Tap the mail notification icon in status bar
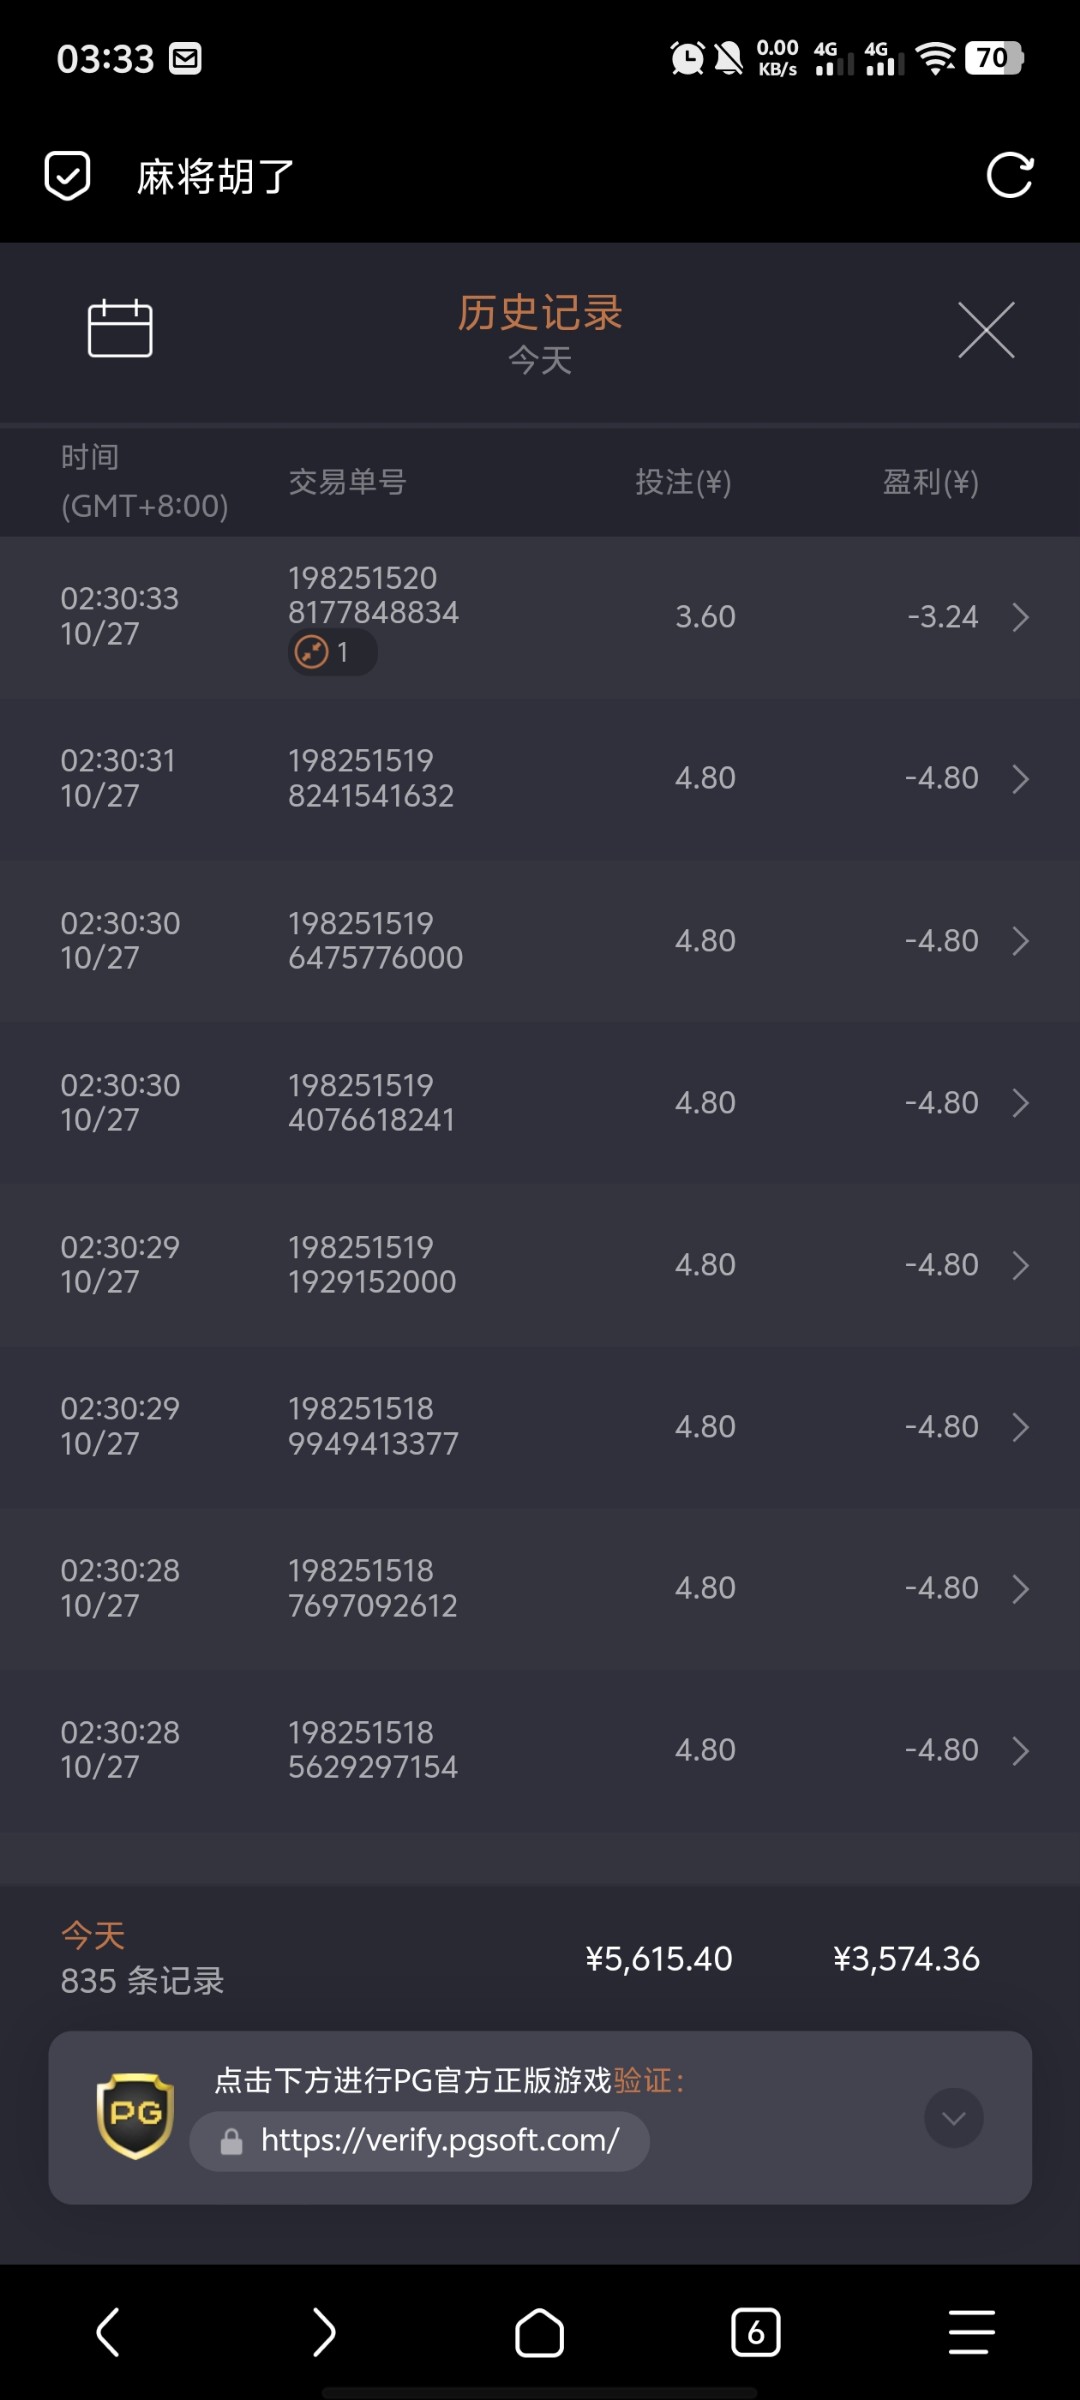The image size is (1080, 2400). 186,58
